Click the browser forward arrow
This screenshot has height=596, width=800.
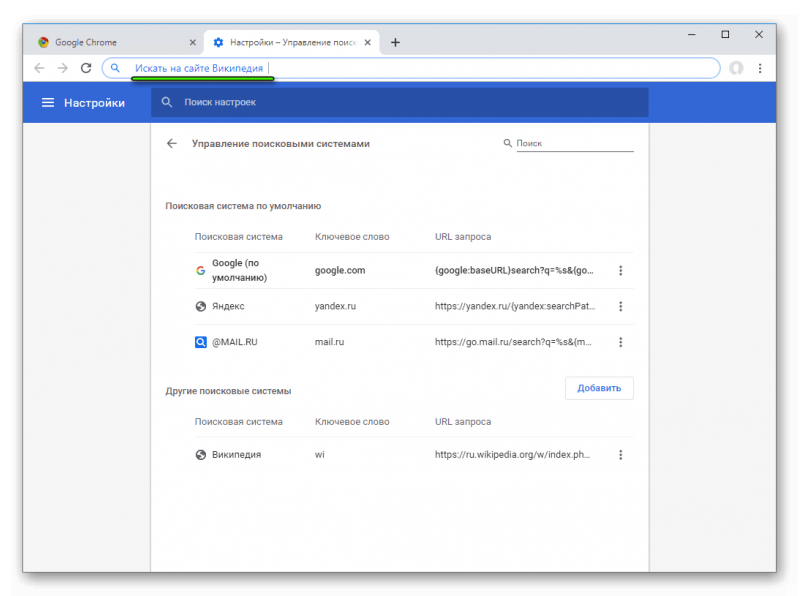pos(63,68)
